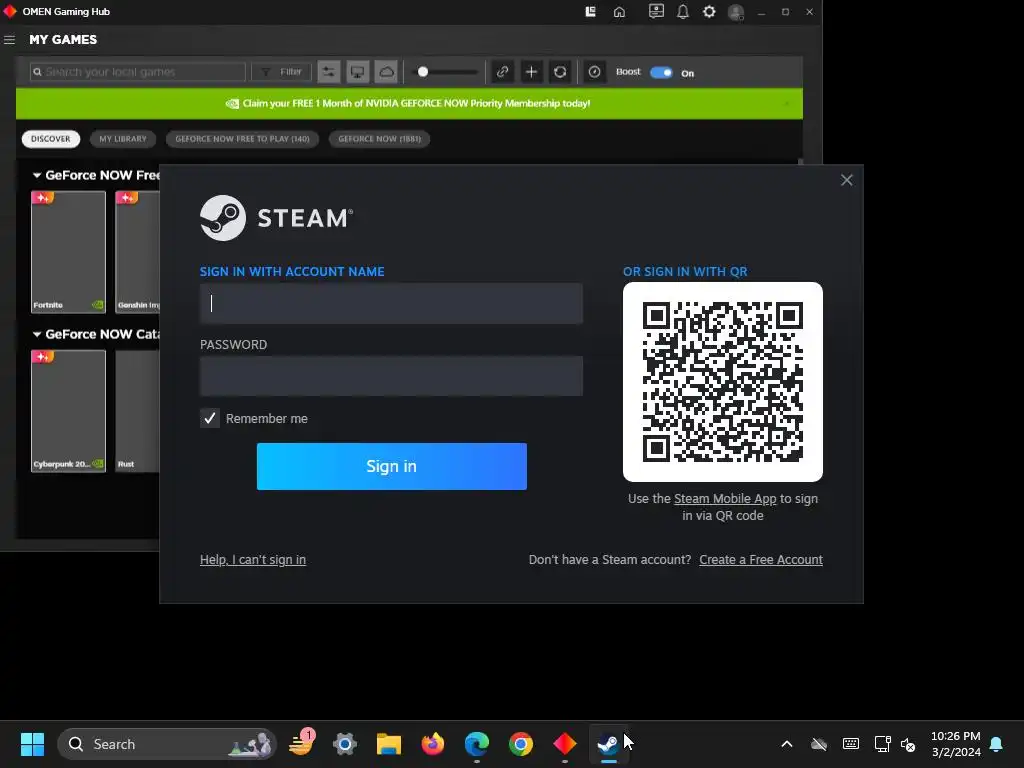The height and width of the screenshot is (768, 1024).
Task: Open the taskbar app with badge 1
Action: click(301, 744)
